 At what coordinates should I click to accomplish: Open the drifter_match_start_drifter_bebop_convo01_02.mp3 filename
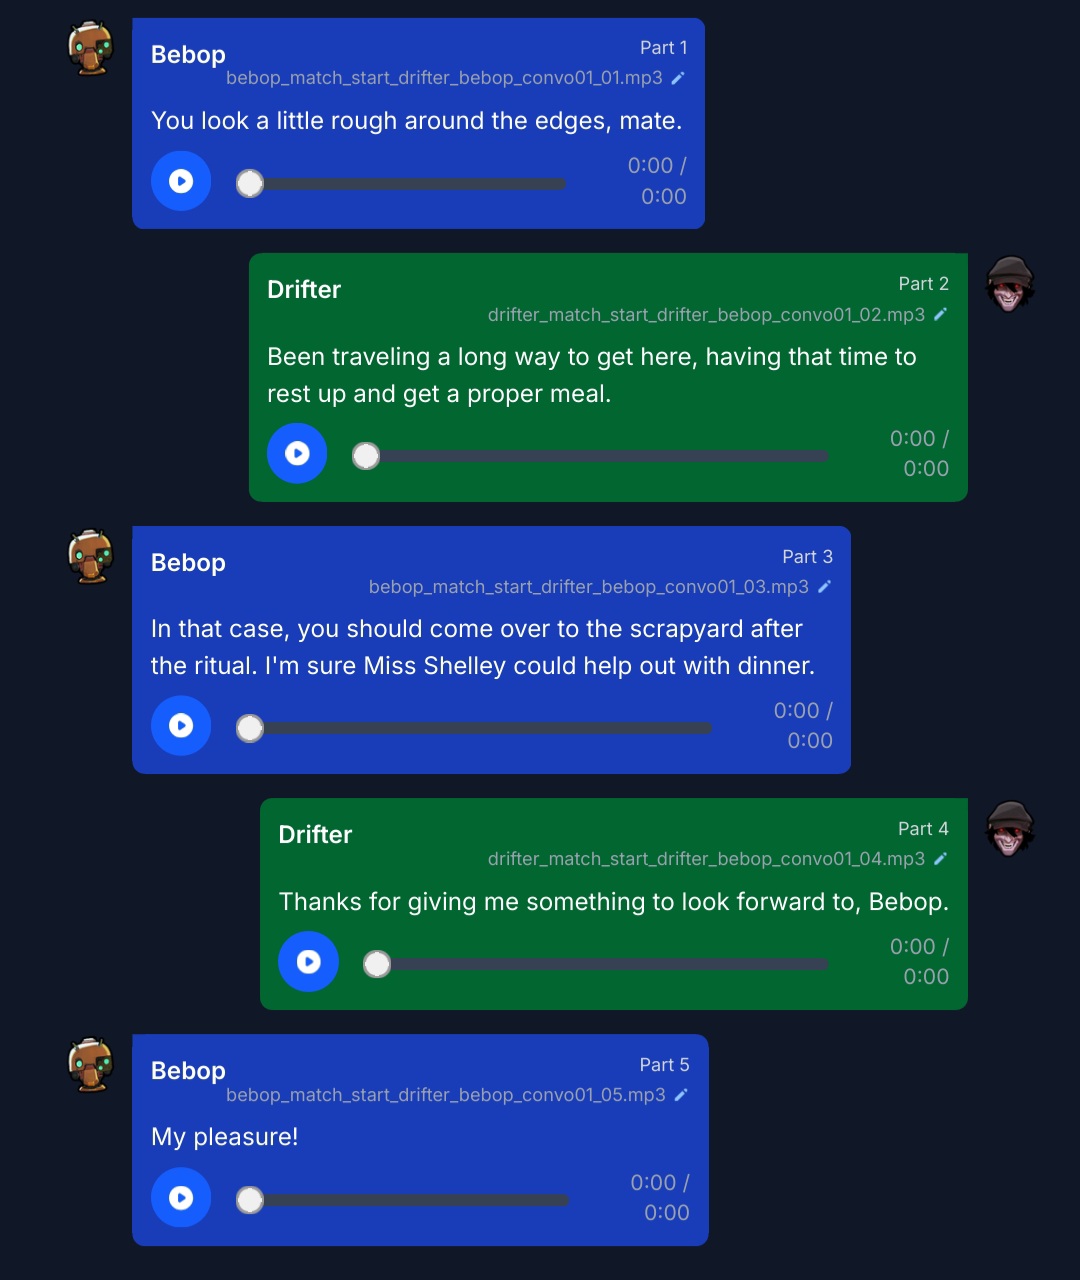[706, 315]
